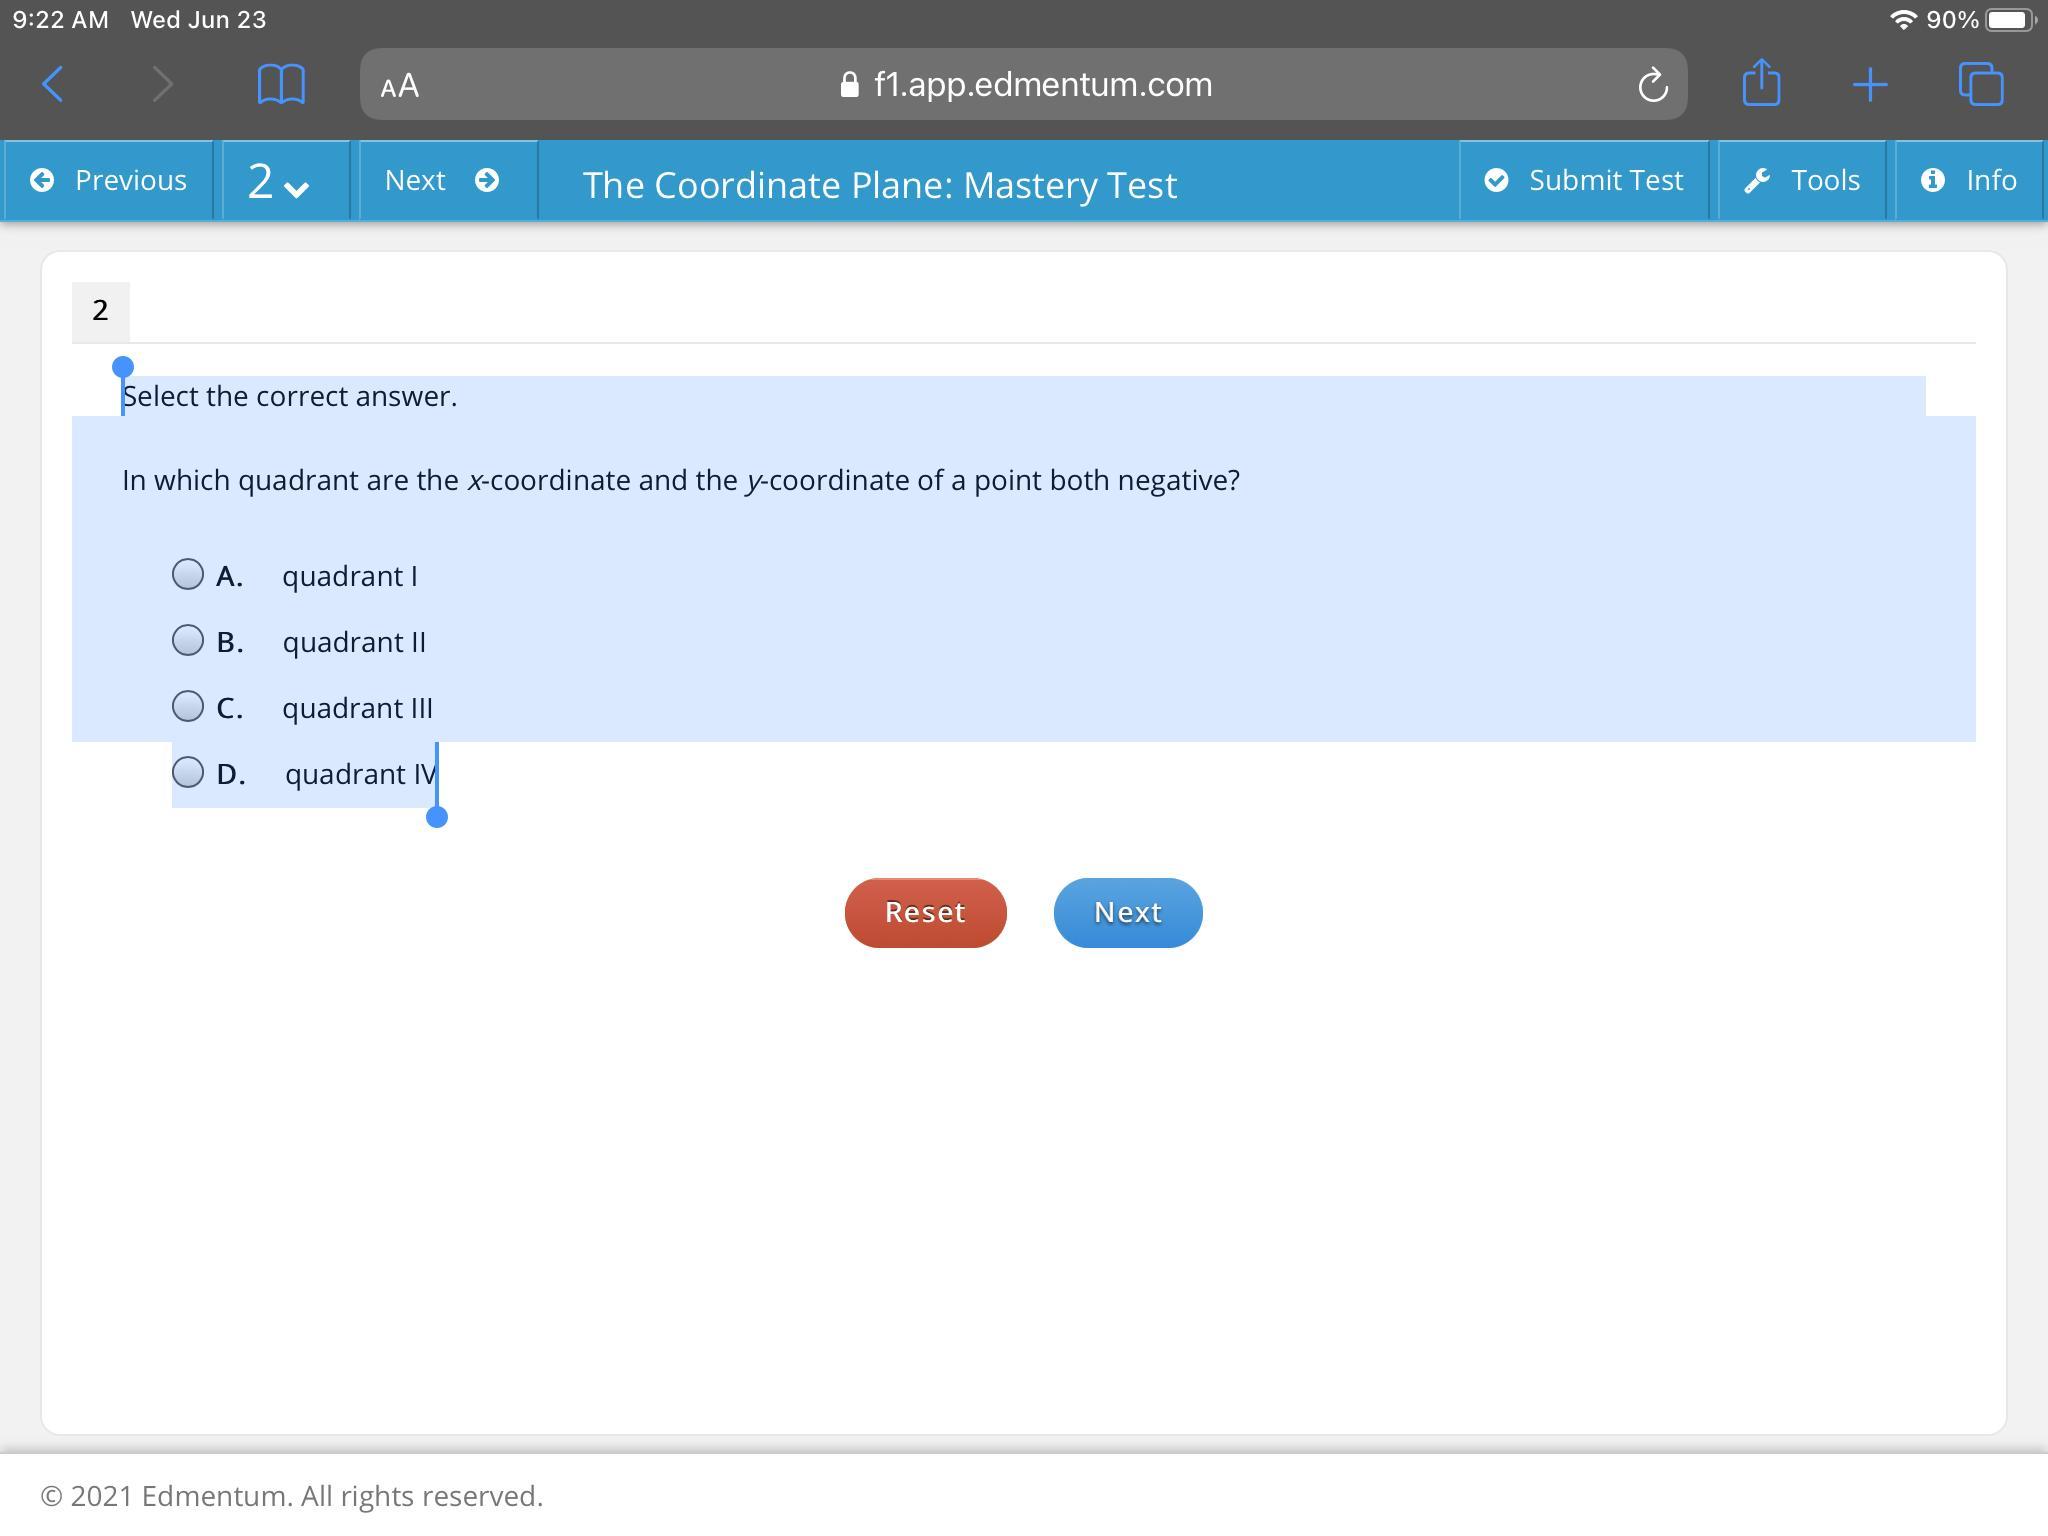Open the Info panel

click(1968, 180)
